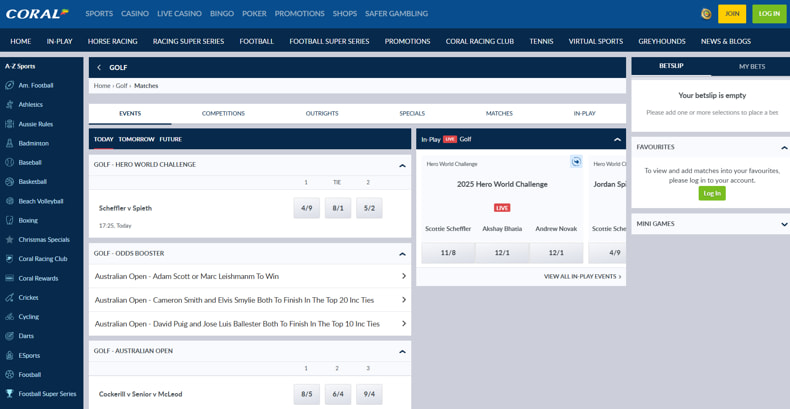790x409 pixels.
Task: Open the Scheffler v Spieth match
Action: pos(125,208)
